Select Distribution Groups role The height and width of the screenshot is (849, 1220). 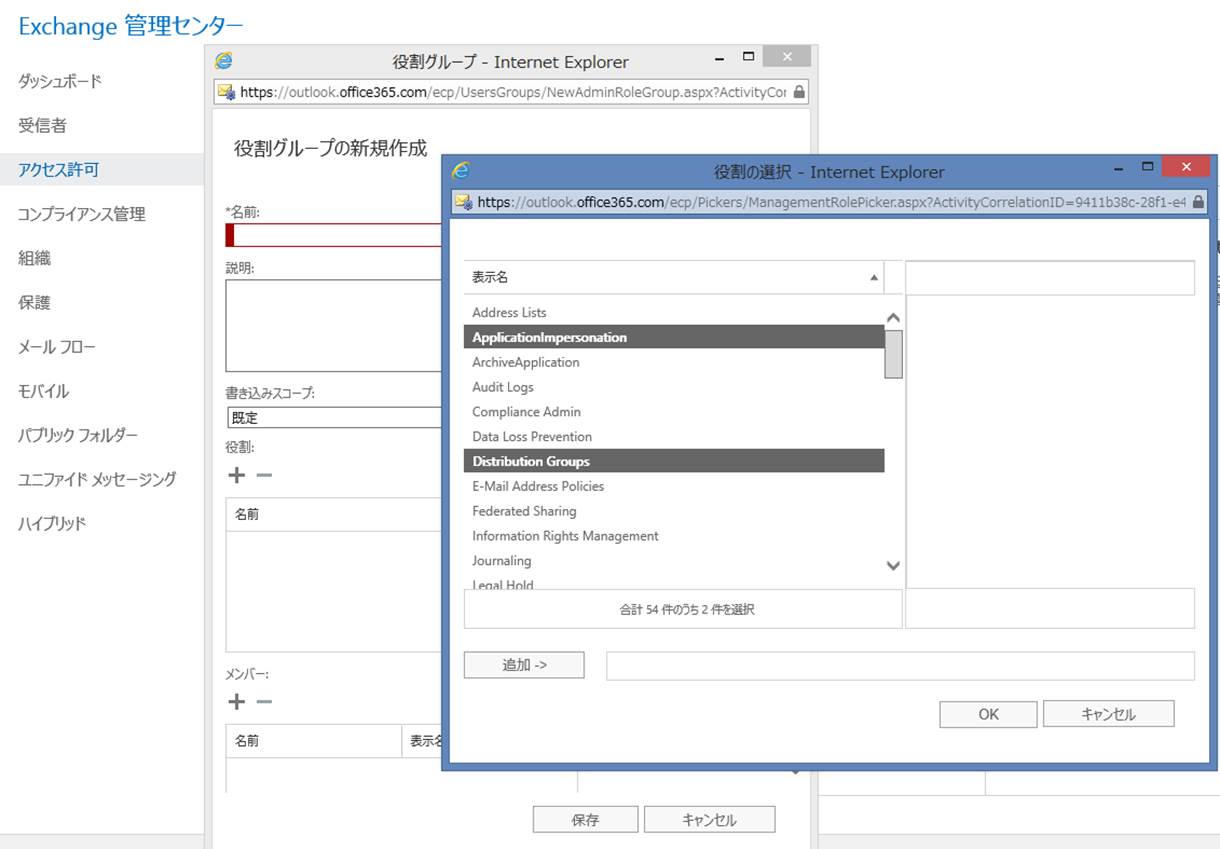(674, 461)
